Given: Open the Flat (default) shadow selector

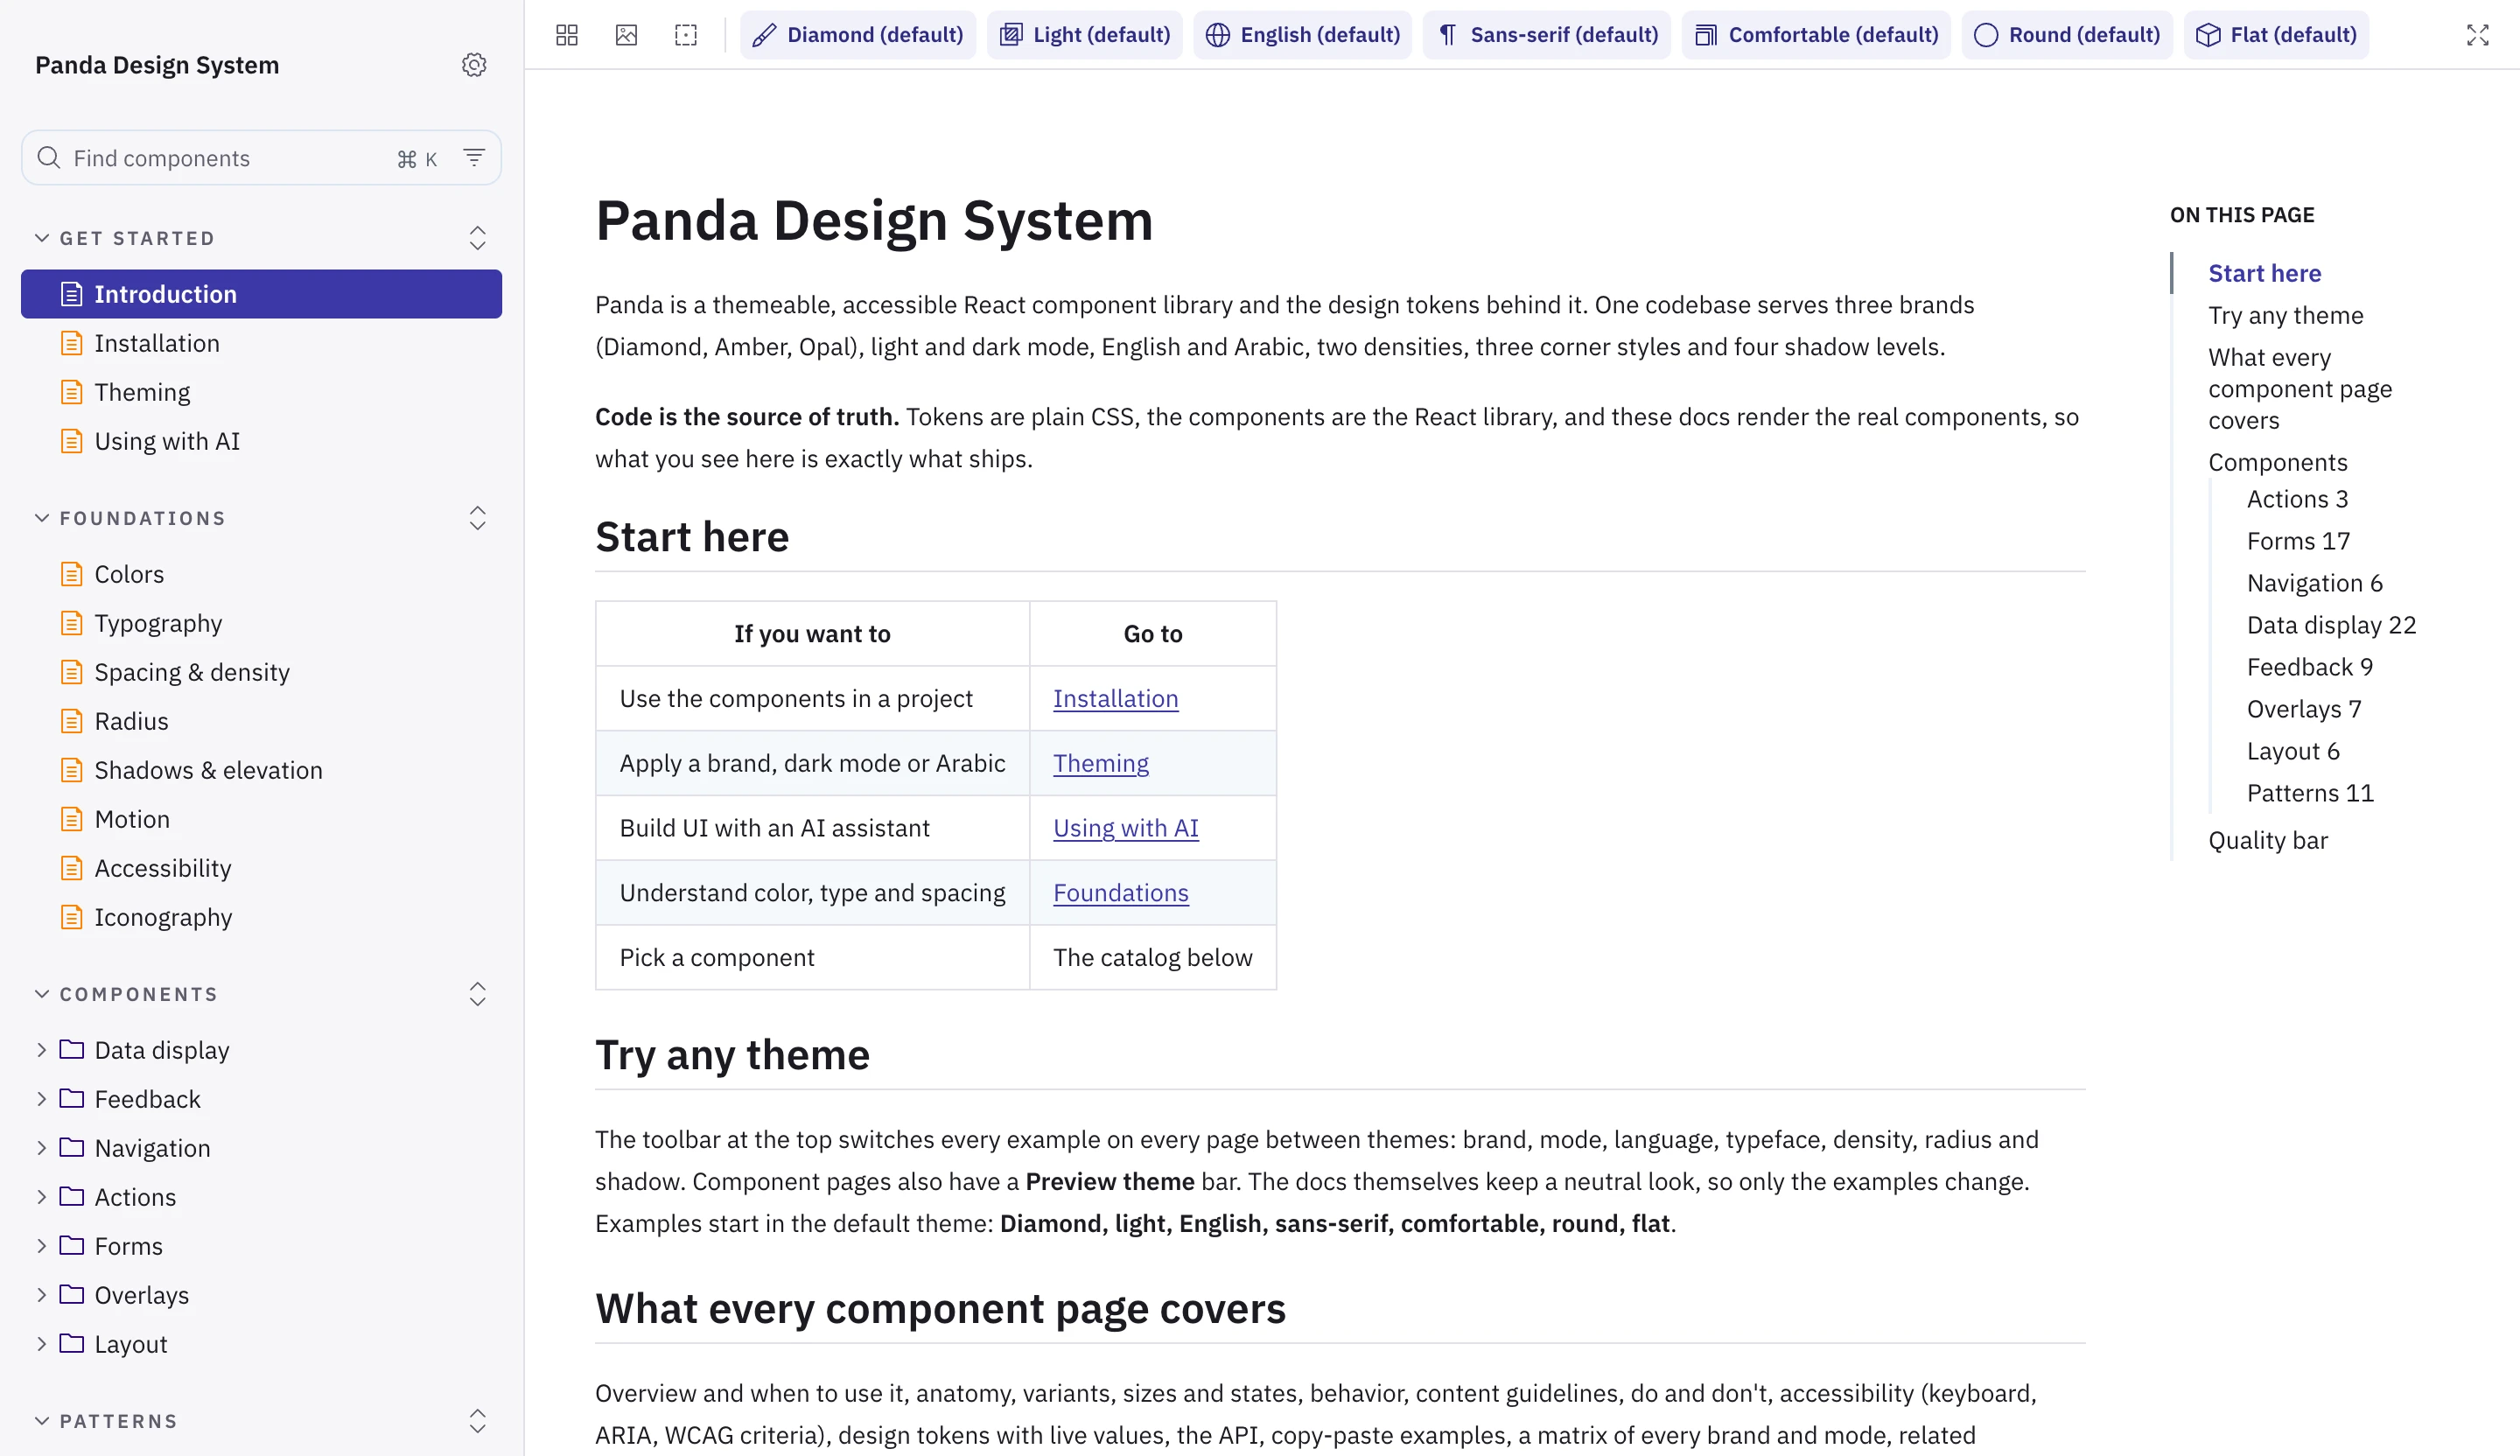Looking at the screenshot, I should point(2276,35).
